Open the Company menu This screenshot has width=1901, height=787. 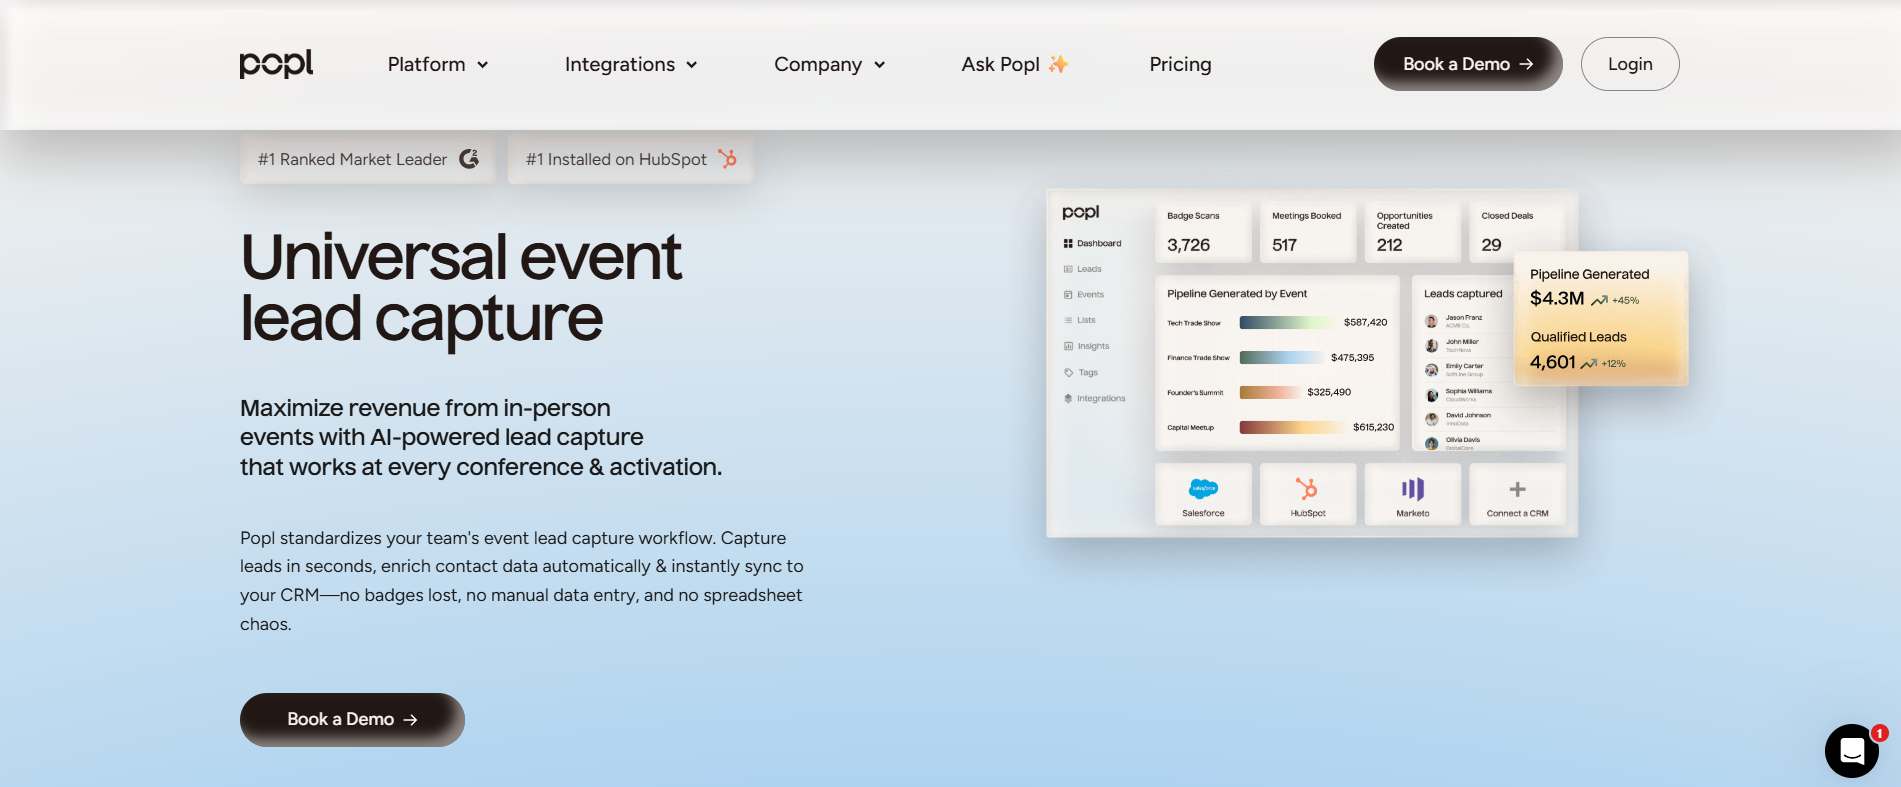[x=830, y=64]
